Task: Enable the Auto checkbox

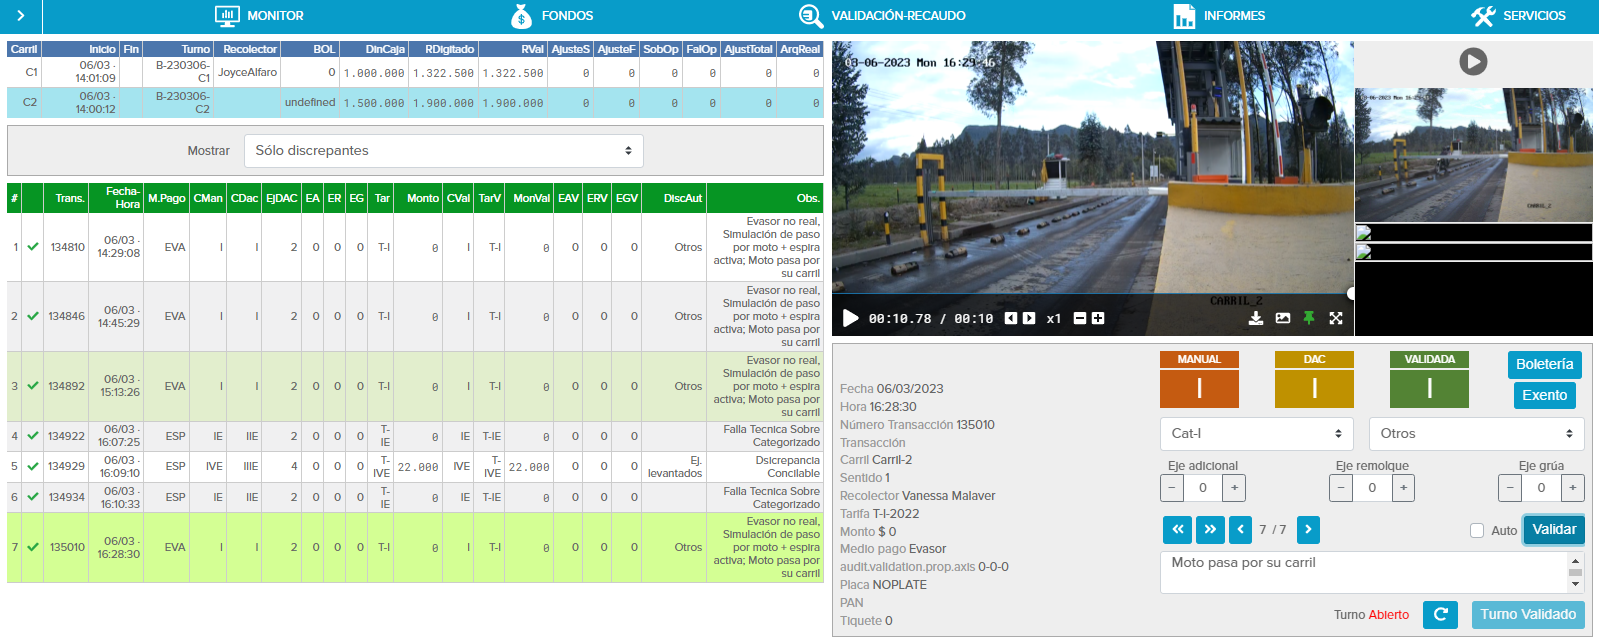Action: [x=1477, y=531]
